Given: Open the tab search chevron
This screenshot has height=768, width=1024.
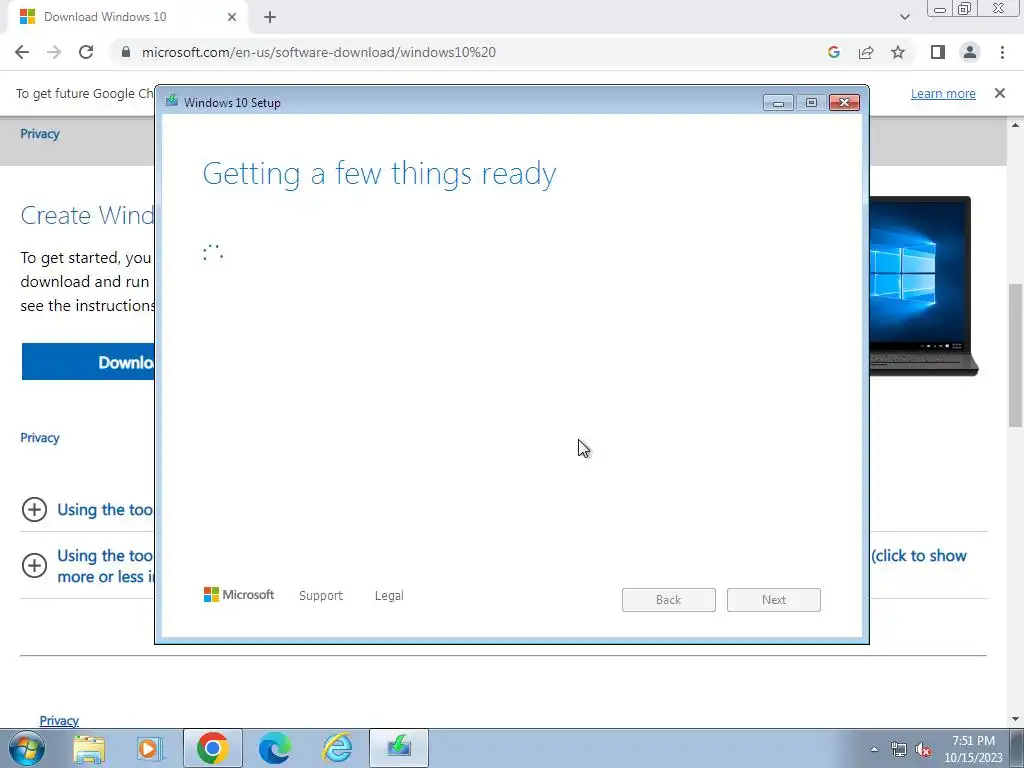Looking at the screenshot, I should coord(904,17).
